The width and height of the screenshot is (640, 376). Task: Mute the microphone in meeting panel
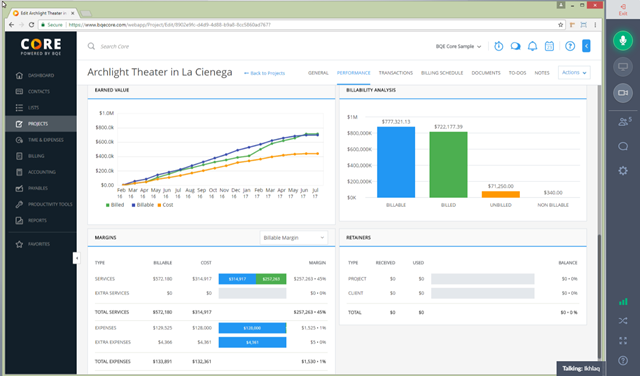623,40
